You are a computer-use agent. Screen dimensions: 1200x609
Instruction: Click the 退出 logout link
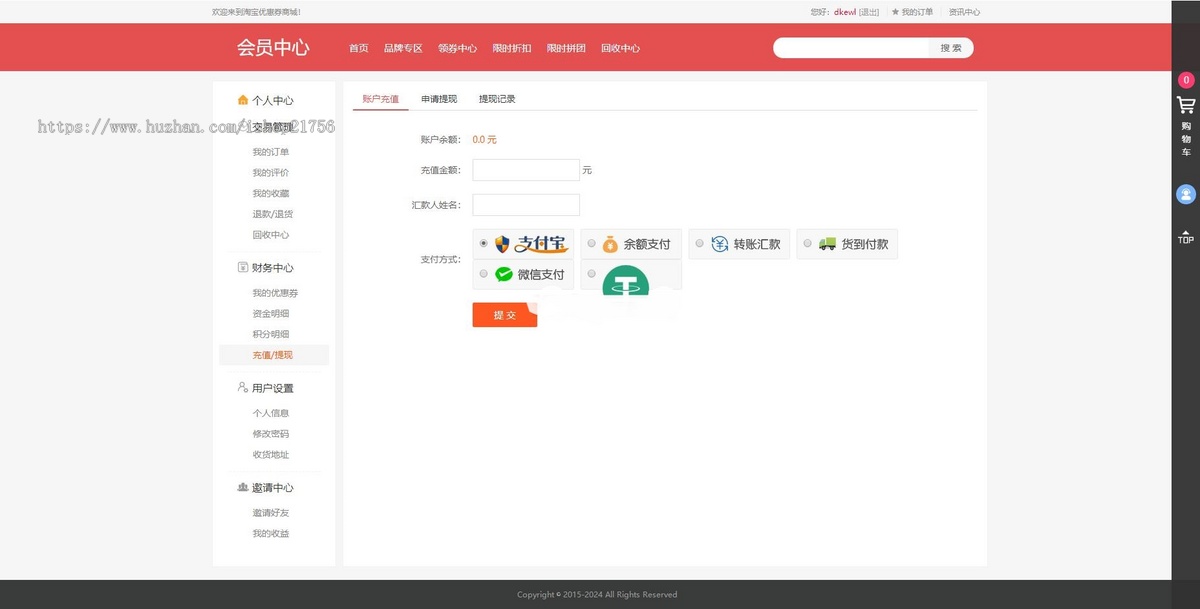click(x=869, y=12)
